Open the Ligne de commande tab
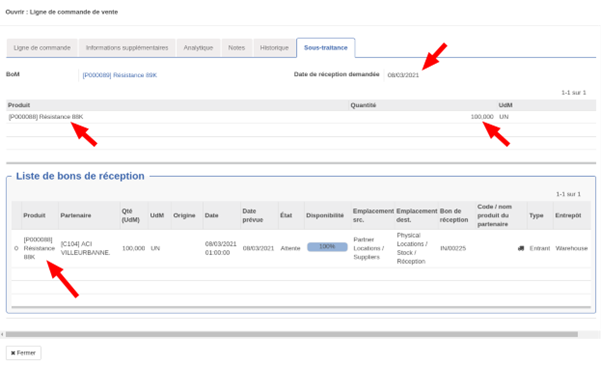 pos(42,48)
